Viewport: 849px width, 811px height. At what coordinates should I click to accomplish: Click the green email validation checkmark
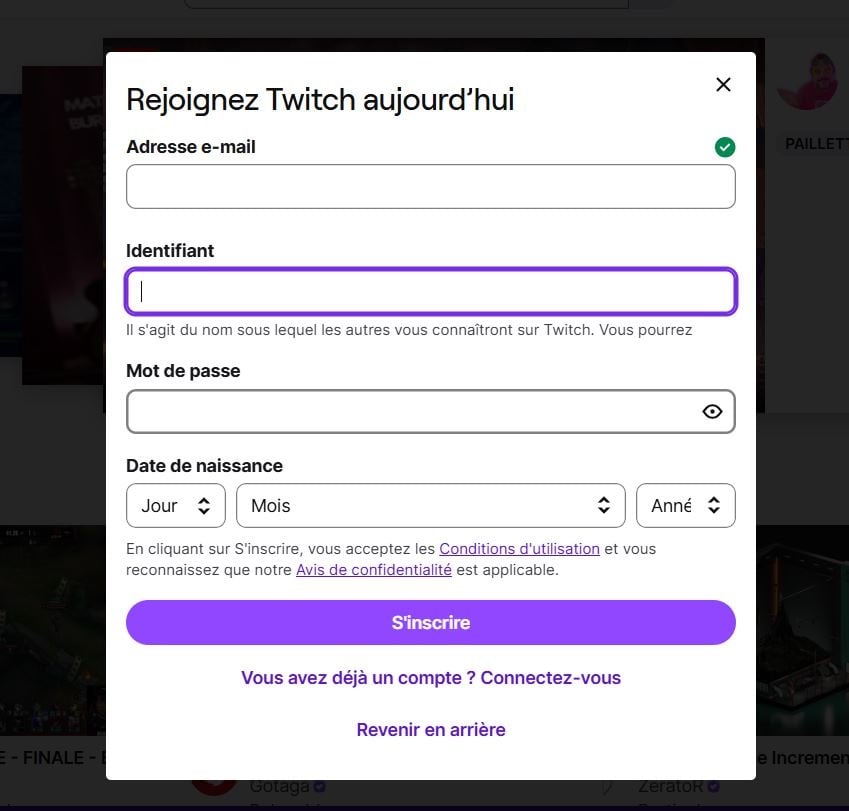point(724,147)
